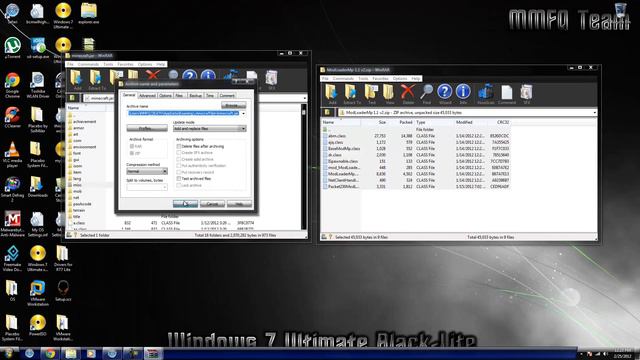The width and height of the screenshot is (640, 360).
Task: Open Malwarebytes Anti-Malware desktop icon
Action: pyautogui.click(x=12, y=224)
